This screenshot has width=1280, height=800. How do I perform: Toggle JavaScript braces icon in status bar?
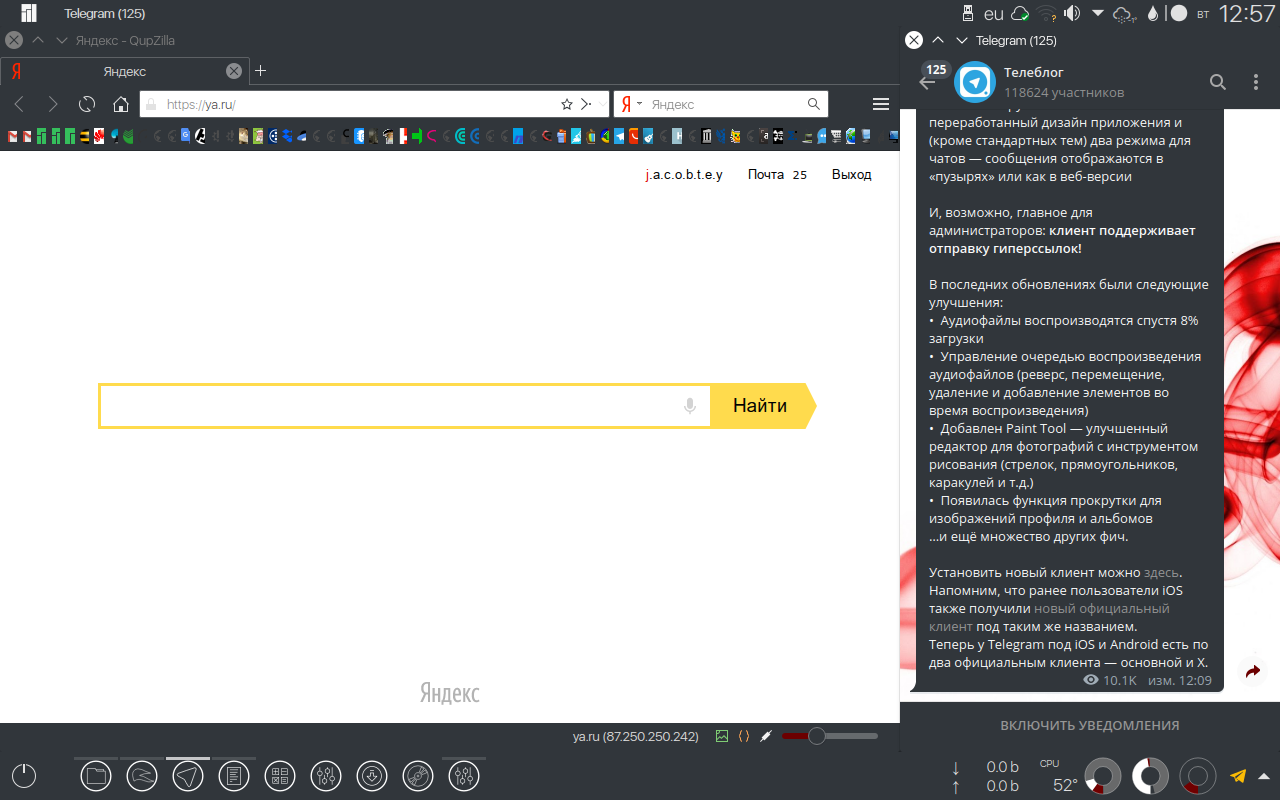click(x=744, y=737)
